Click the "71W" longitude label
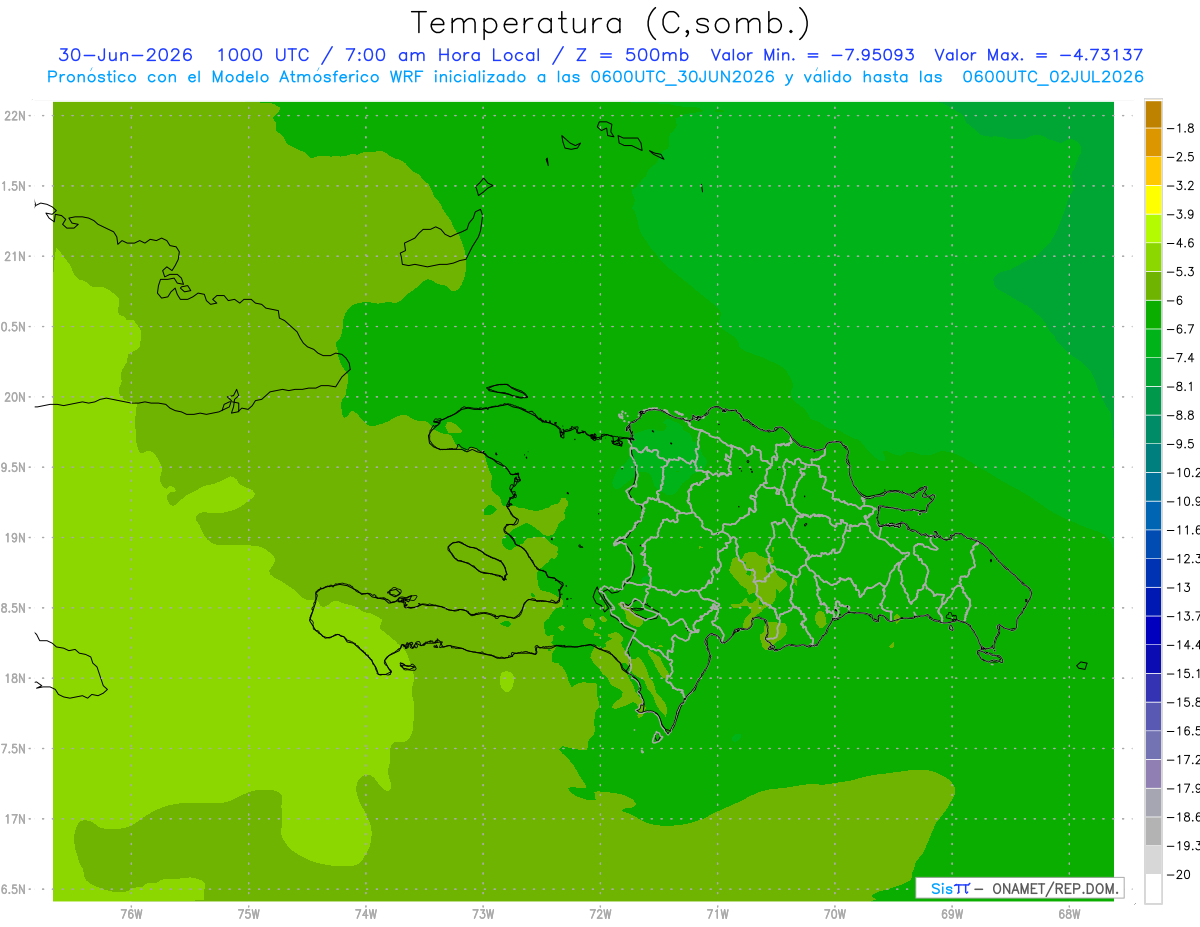Screen dimensions: 1200x927 [717, 913]
